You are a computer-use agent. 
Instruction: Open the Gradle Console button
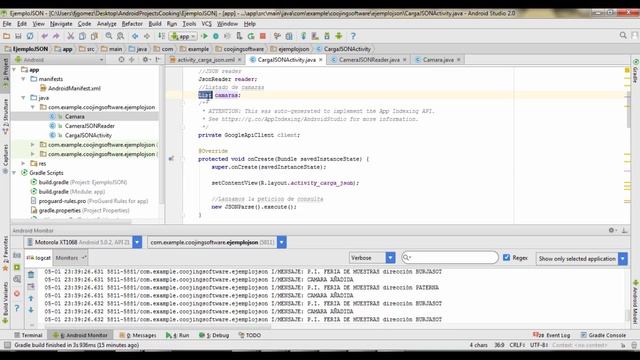pos(603,335)
